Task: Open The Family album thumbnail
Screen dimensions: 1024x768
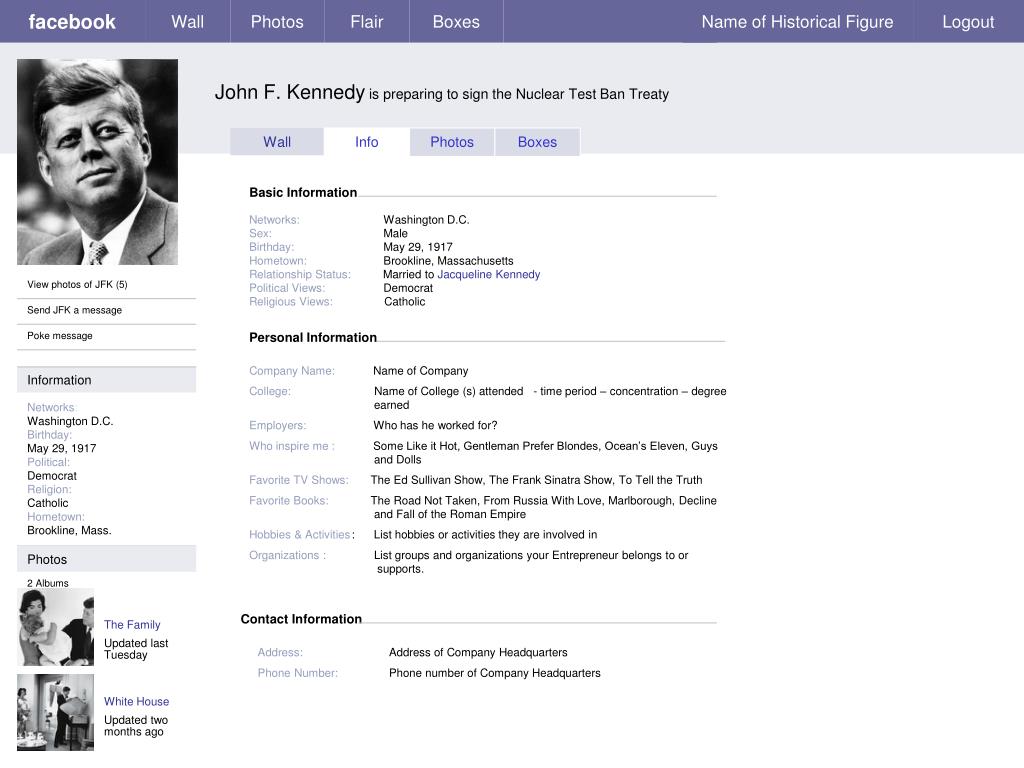Action: [x=56, y=627]
